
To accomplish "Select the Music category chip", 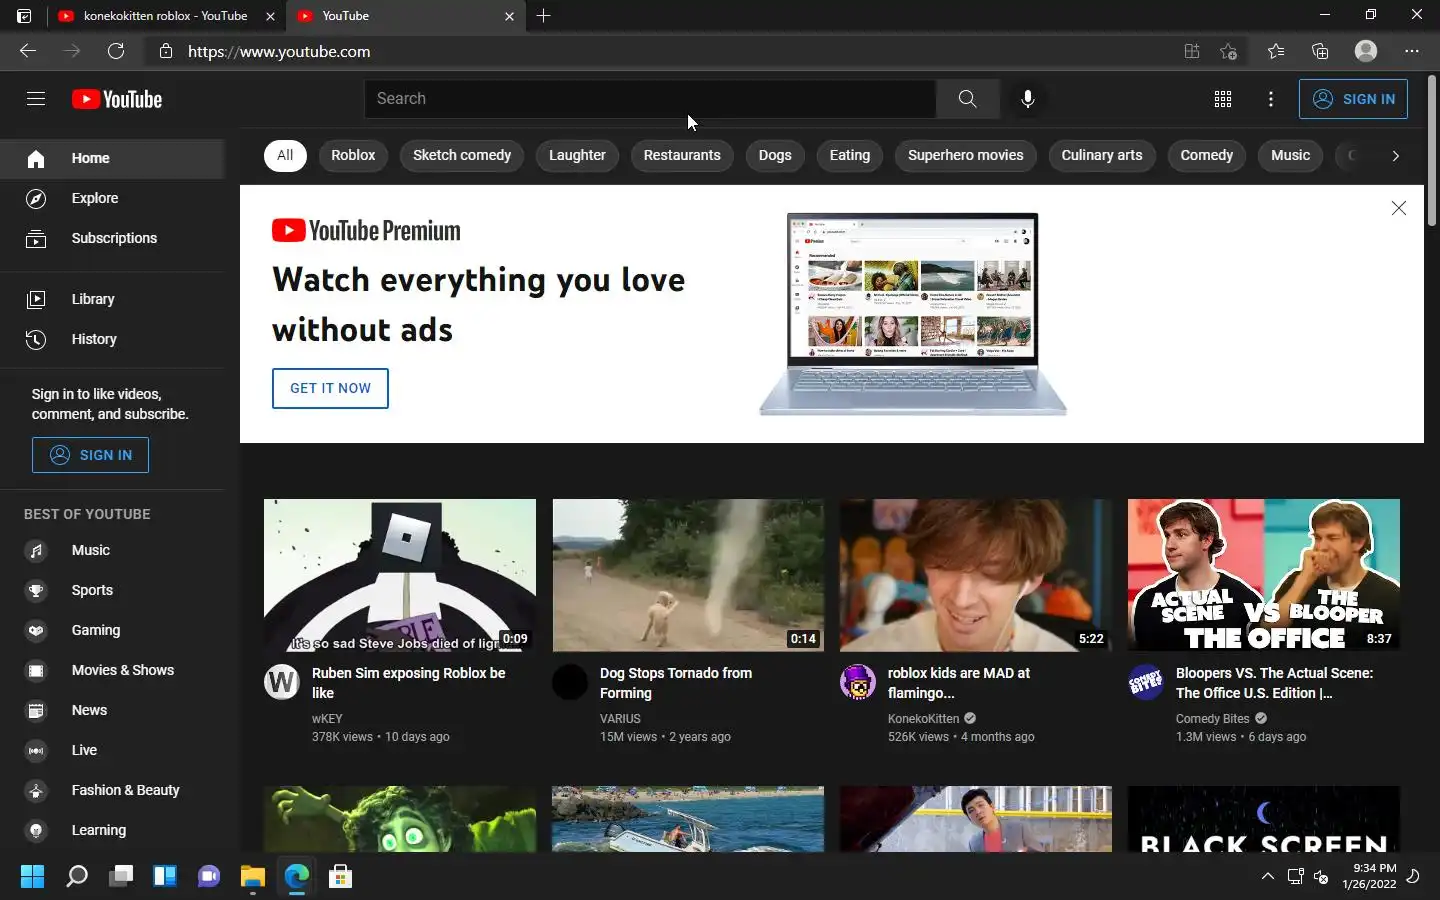I will click(x=1290, y=155).
